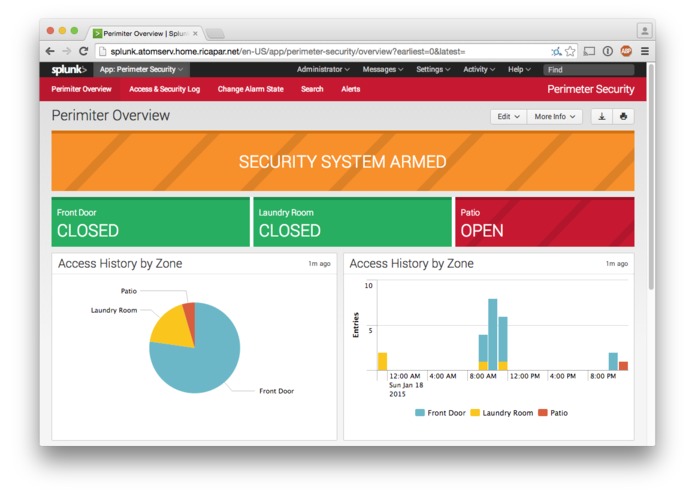Go back with the browser back arrow
The height and width of the screenshot is (494, 695).
tap(50, 51)
